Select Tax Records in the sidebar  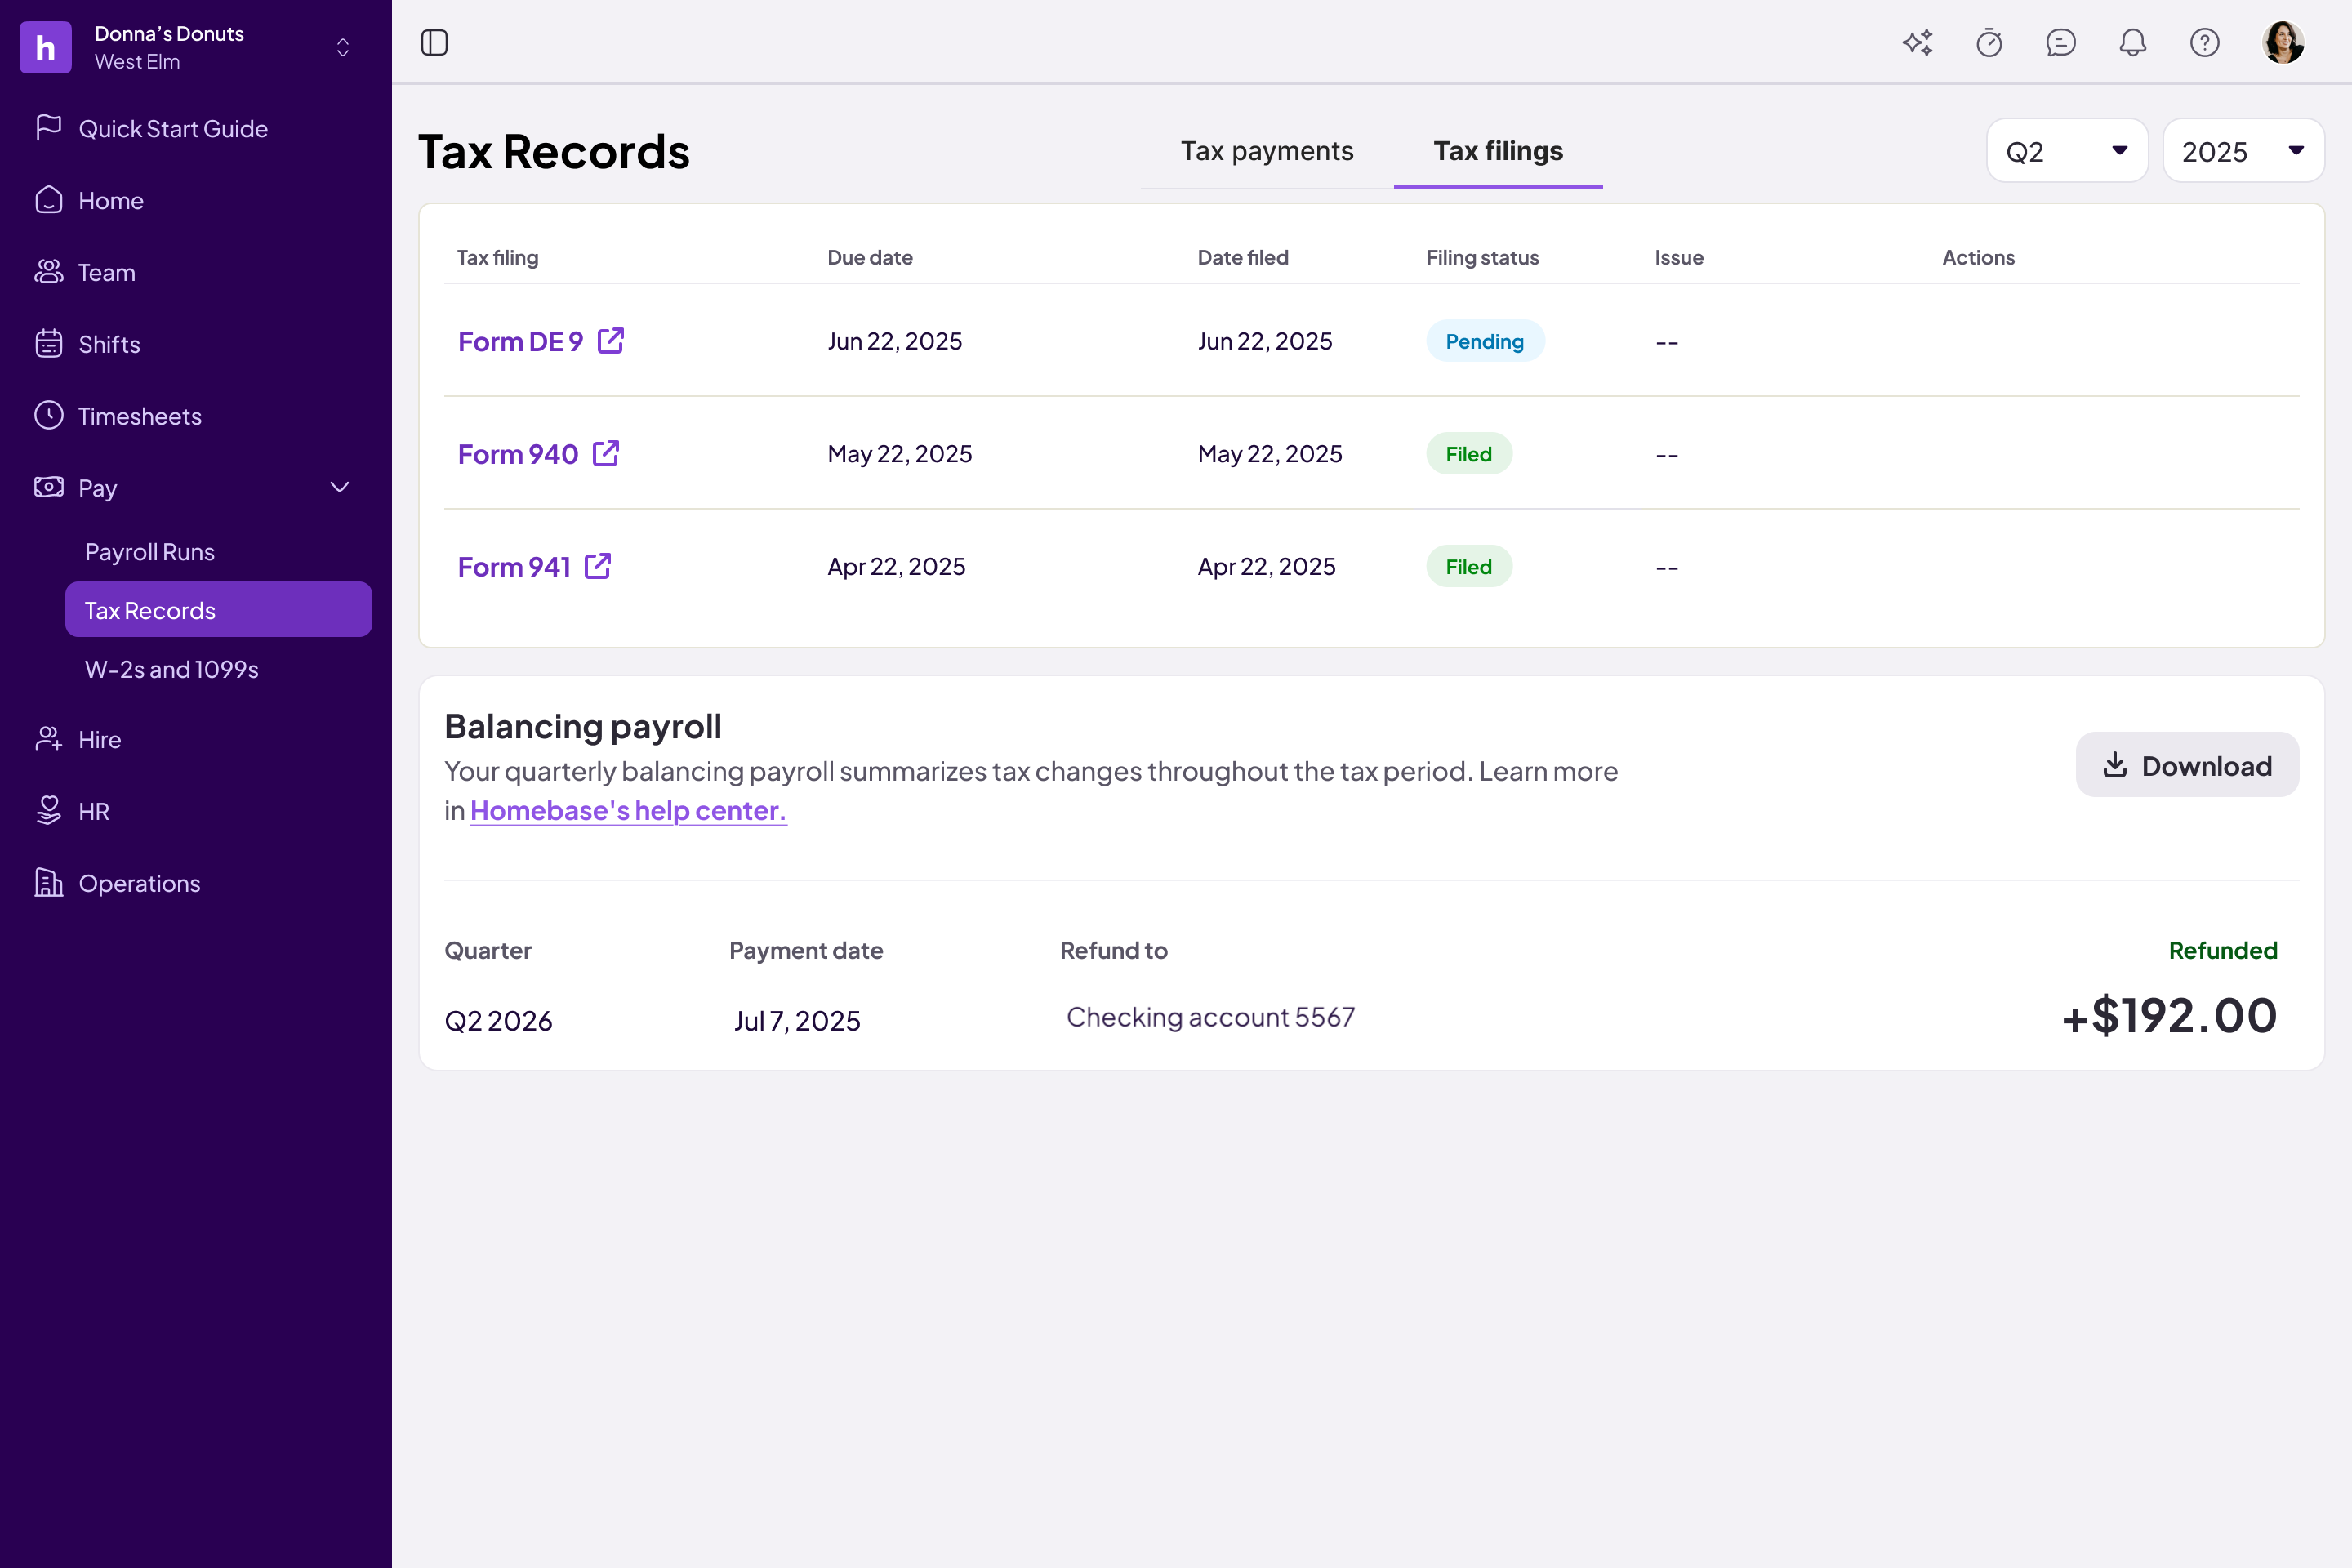coord(219,610)
